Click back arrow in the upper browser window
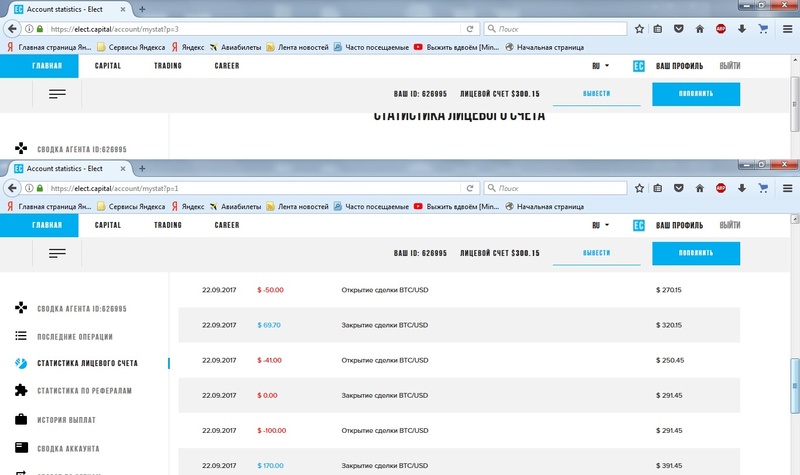Viewport: 800px width, 475px height. click(12, 29)
